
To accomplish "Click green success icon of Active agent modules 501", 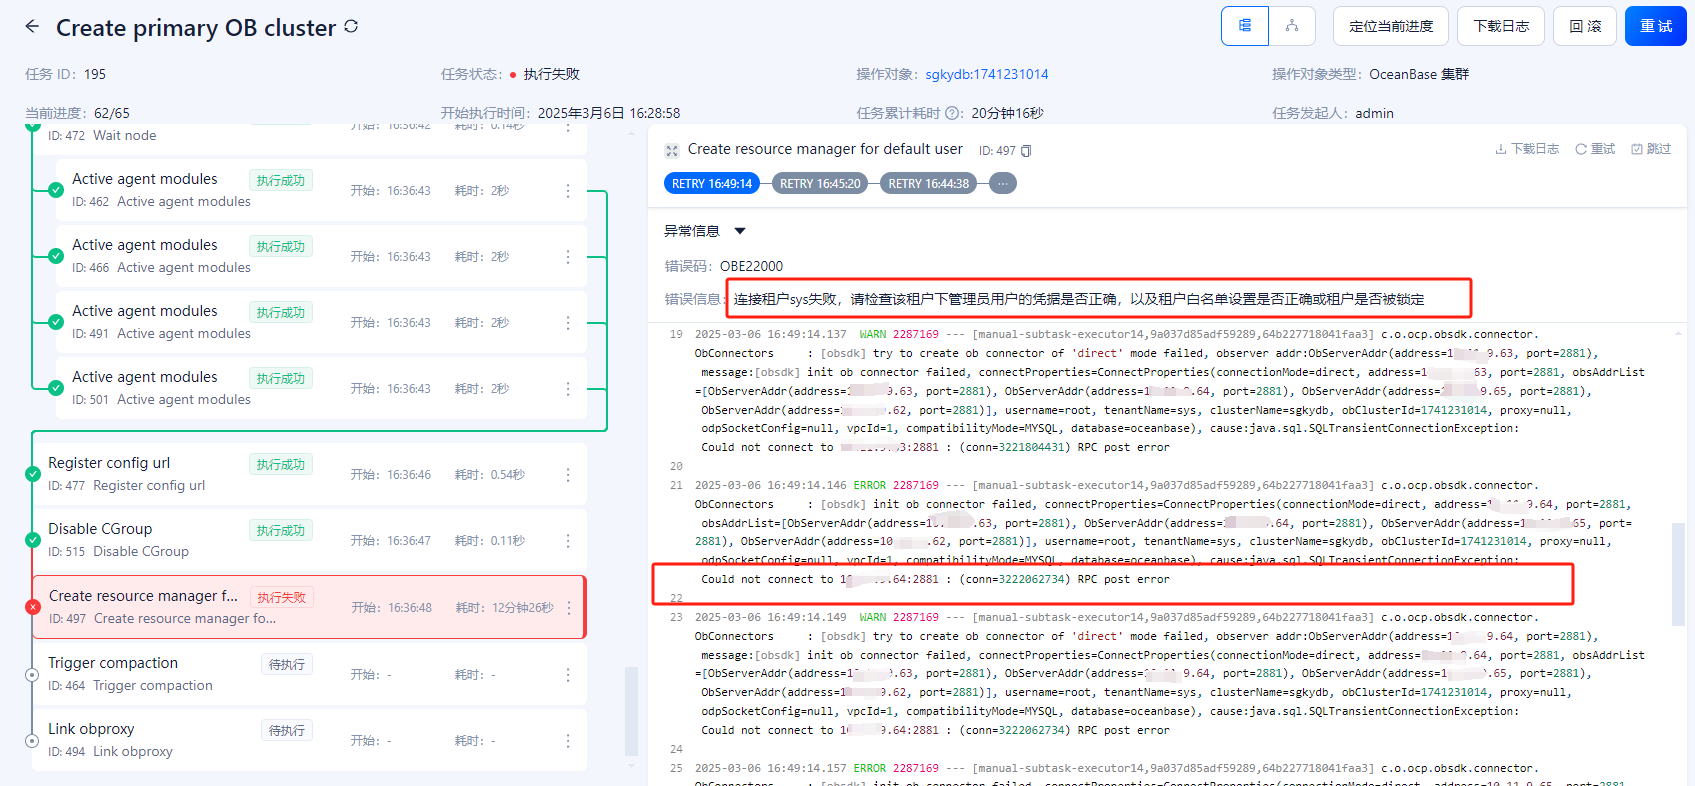I will click(x=56, y=388).
